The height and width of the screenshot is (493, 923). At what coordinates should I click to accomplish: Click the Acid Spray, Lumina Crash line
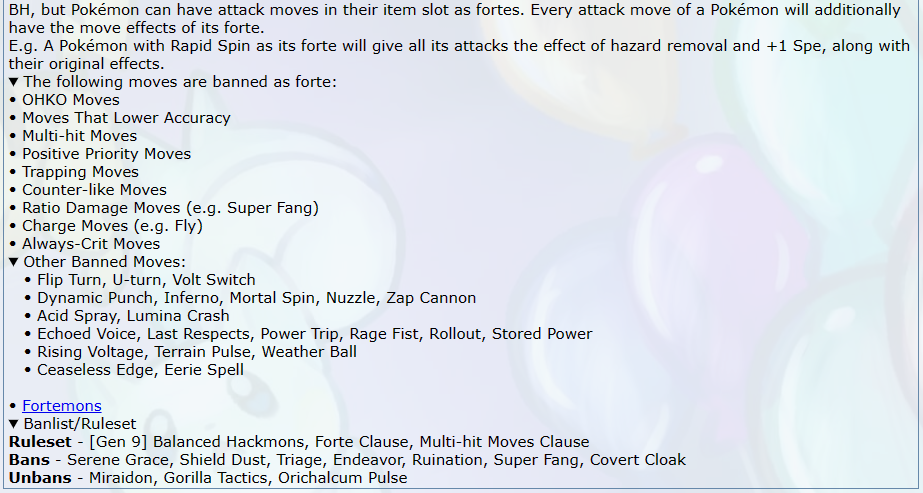click(133, 316)
